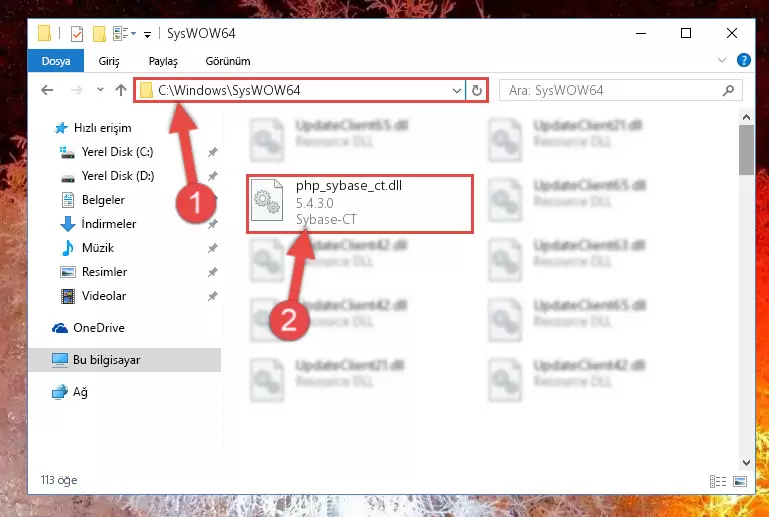769x517 pixels.
Task: Switch to the Görünüm ribbon tab
Action: tap(228, 61)
